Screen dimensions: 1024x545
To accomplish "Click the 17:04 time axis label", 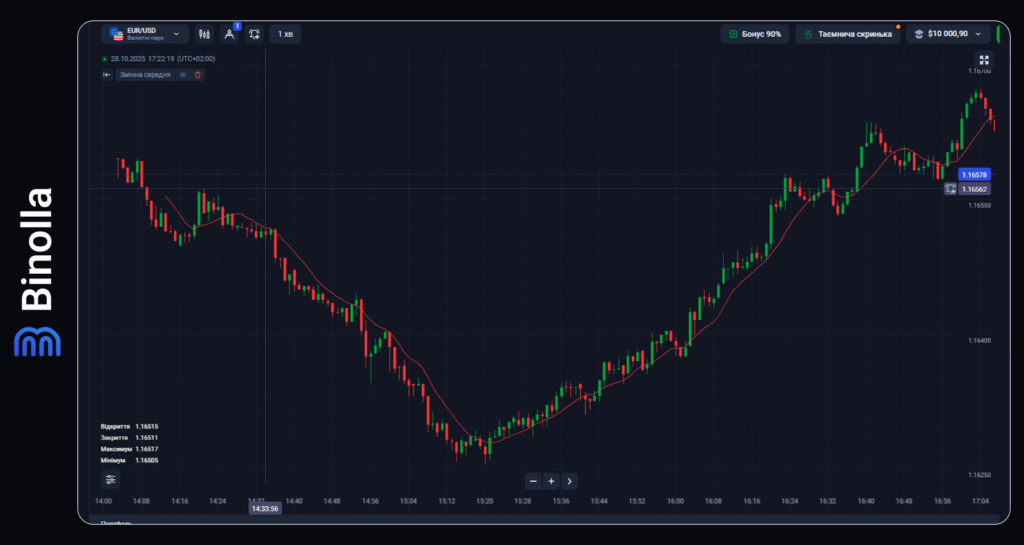I will 980,501.
